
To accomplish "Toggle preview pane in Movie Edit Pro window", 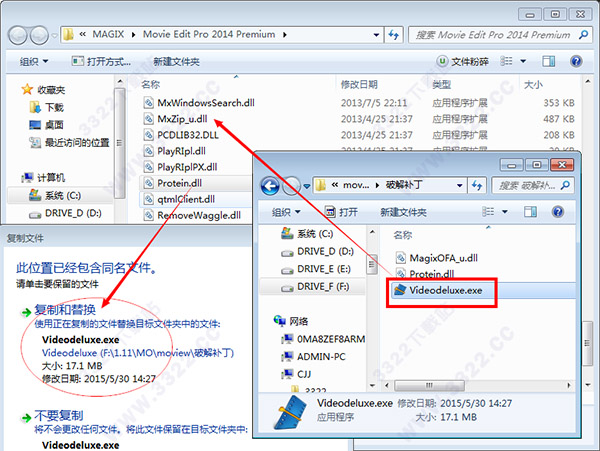I will [549, 61].
